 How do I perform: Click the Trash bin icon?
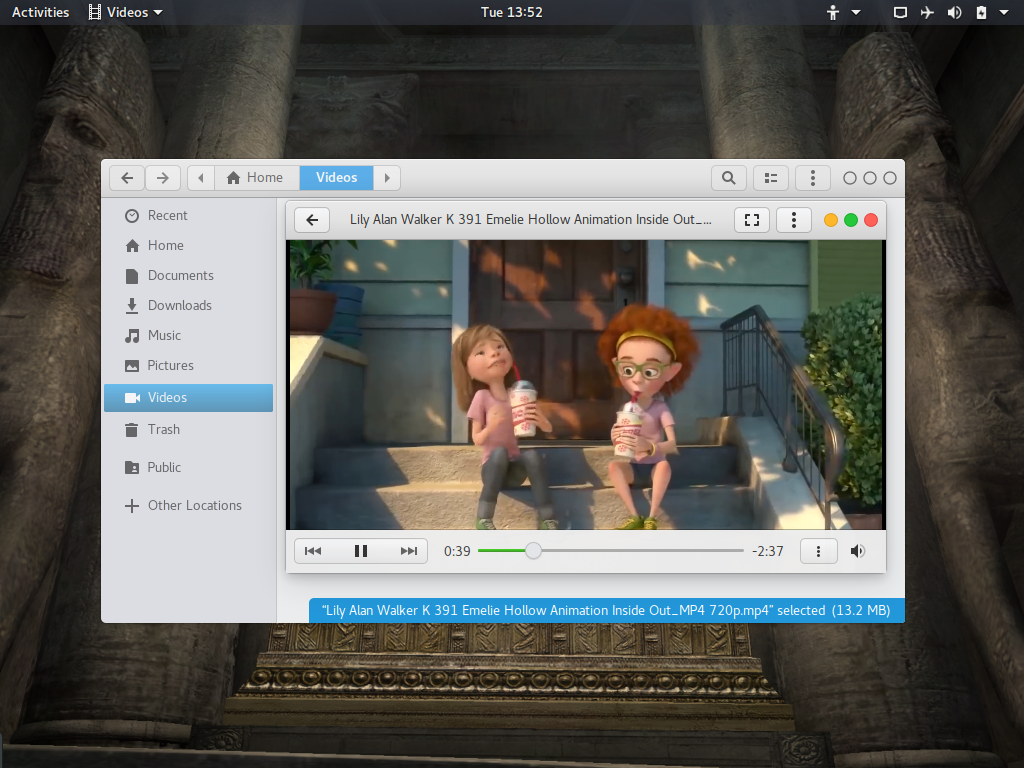[x=132, y=430]
